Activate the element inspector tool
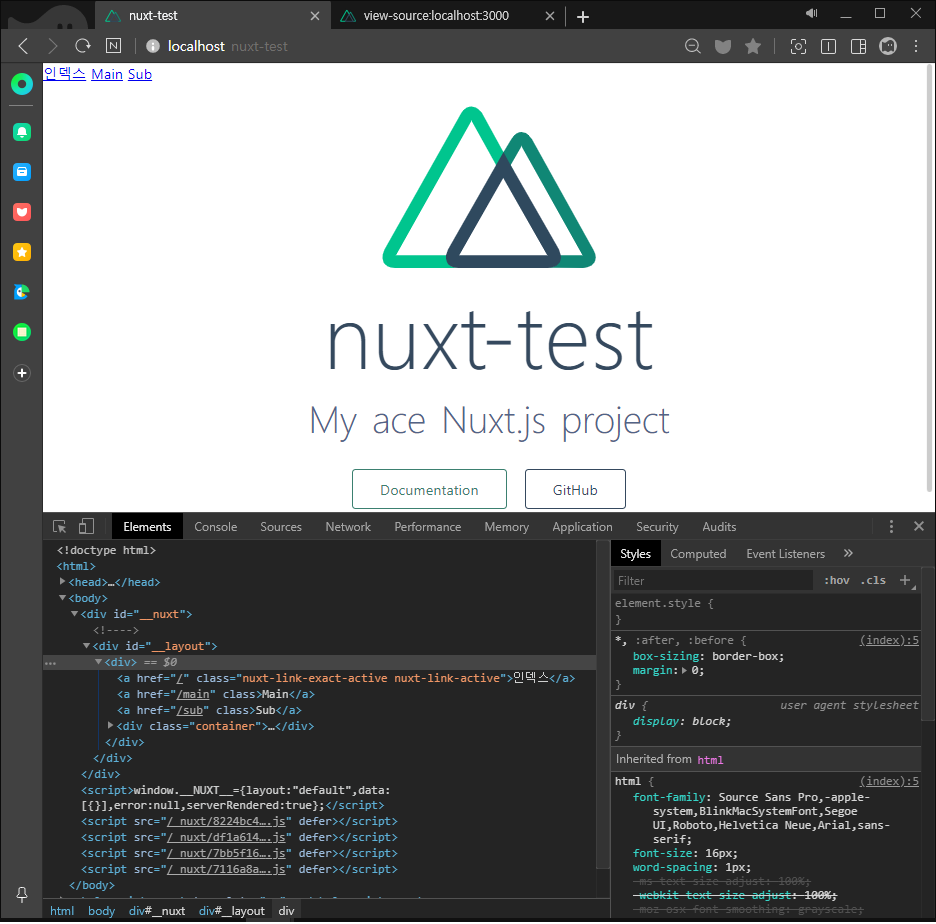The width and height of the screenshot is (936, 924). (59, 526)
